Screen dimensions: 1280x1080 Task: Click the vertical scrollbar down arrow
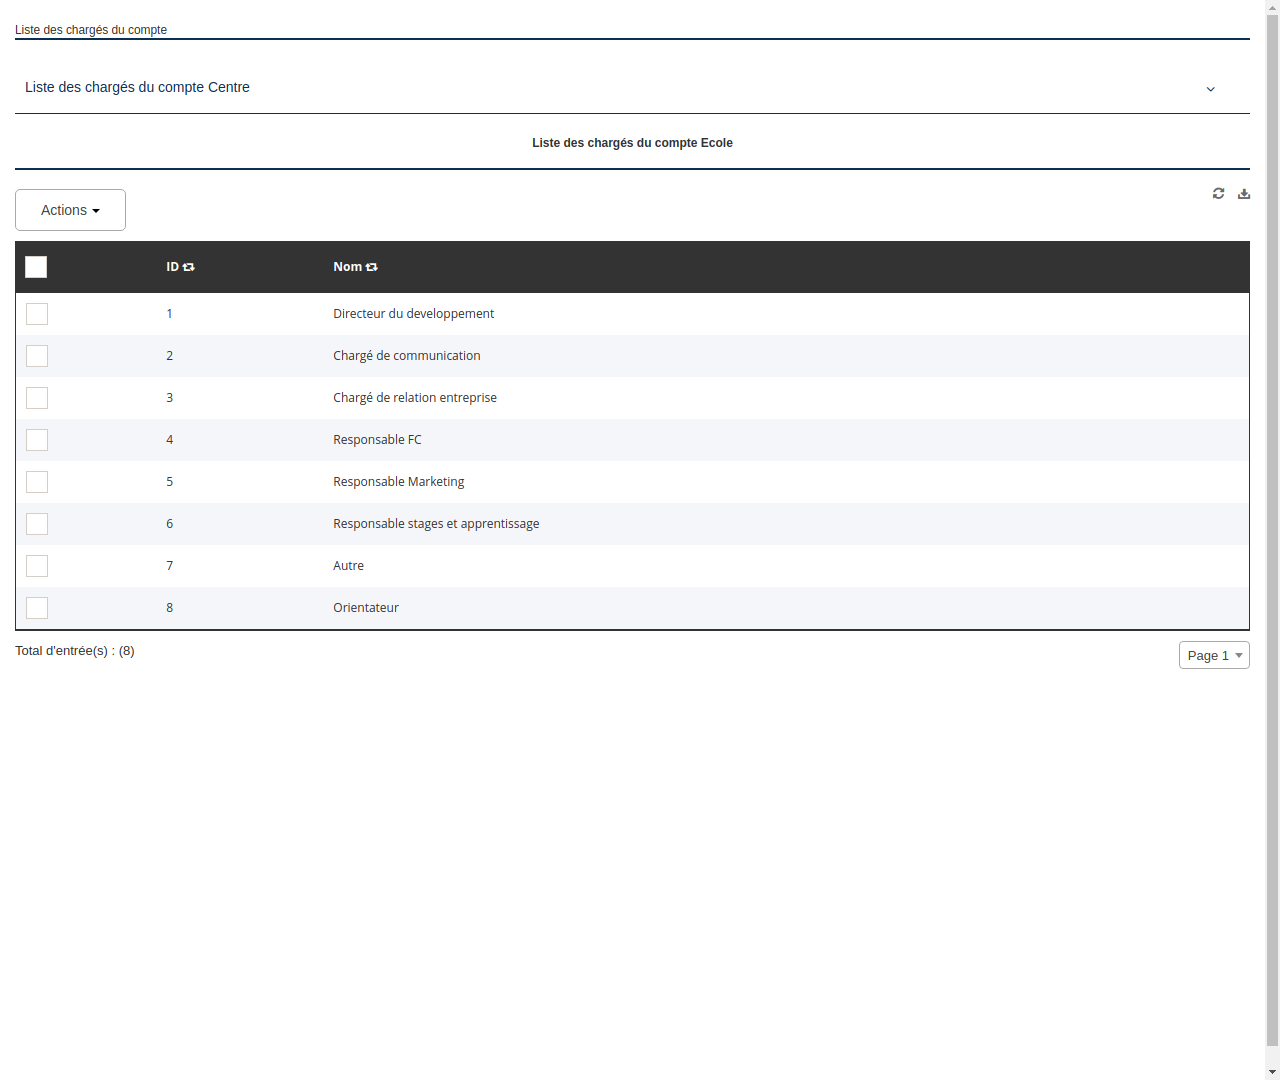(1272, 1072)
